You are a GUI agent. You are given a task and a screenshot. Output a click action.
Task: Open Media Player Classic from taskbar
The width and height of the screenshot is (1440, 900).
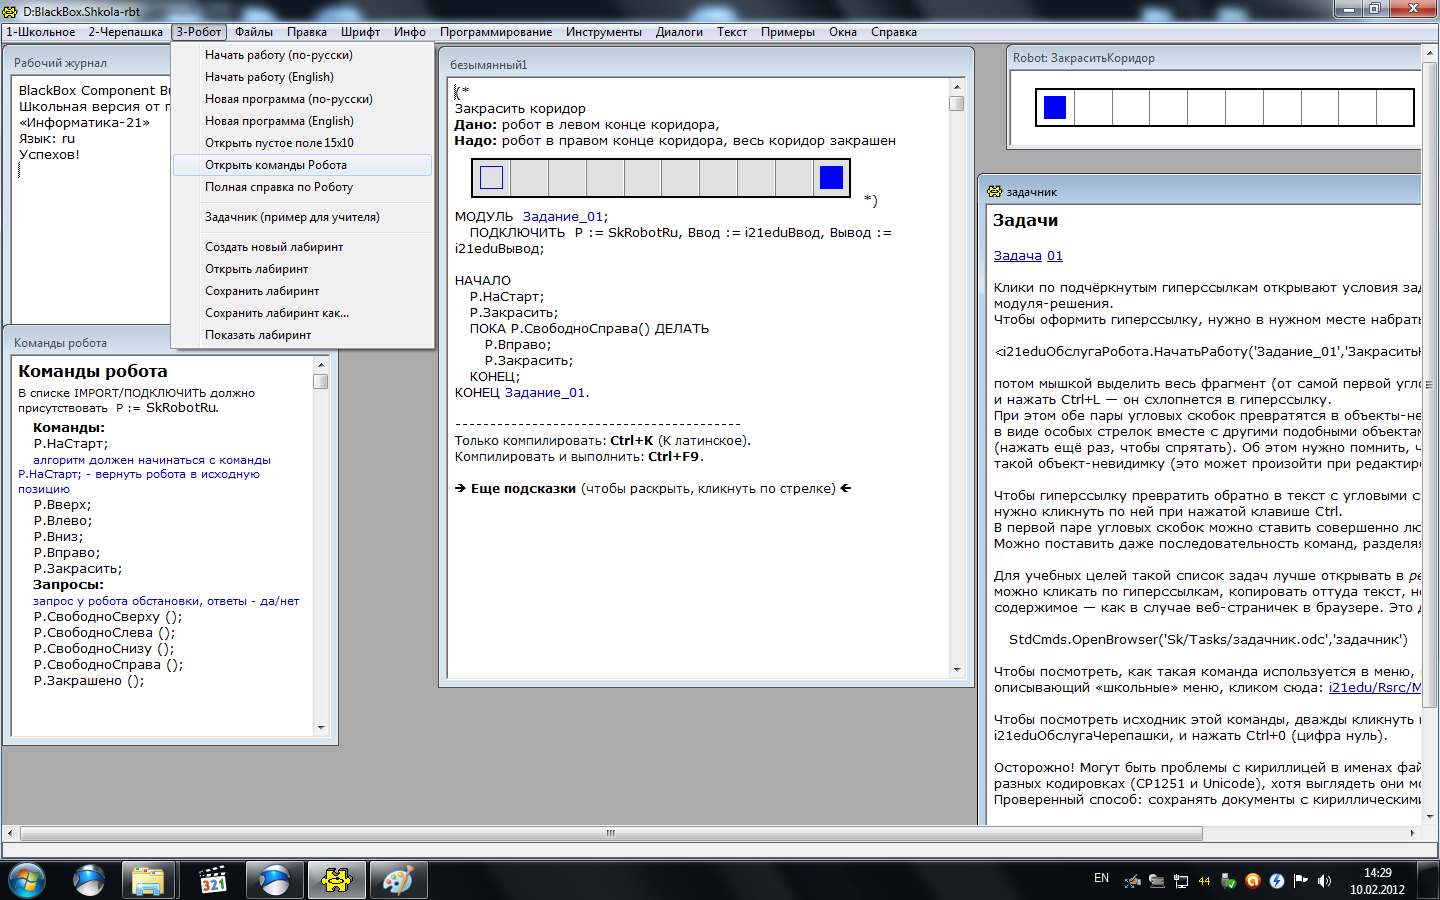(213, 880)
